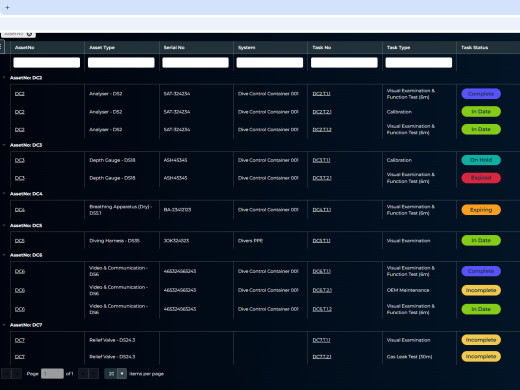Viewport: 520px width, 390px height.
Task: Sort by AssetNo column header
Action: [x=25, y=48]
